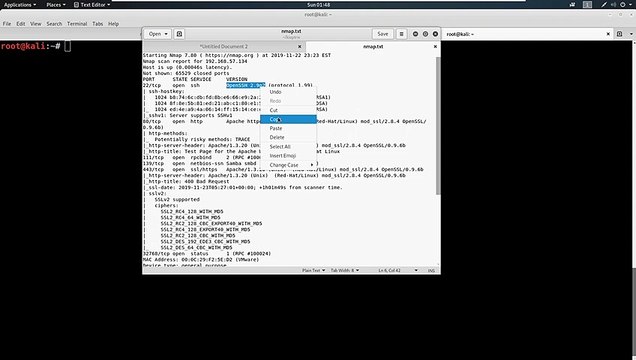The width and height of the screenshot is (636, 360).
Task: Click the 'Potentially risky methods: TRACE' line
Action: (x=197, y=139)
